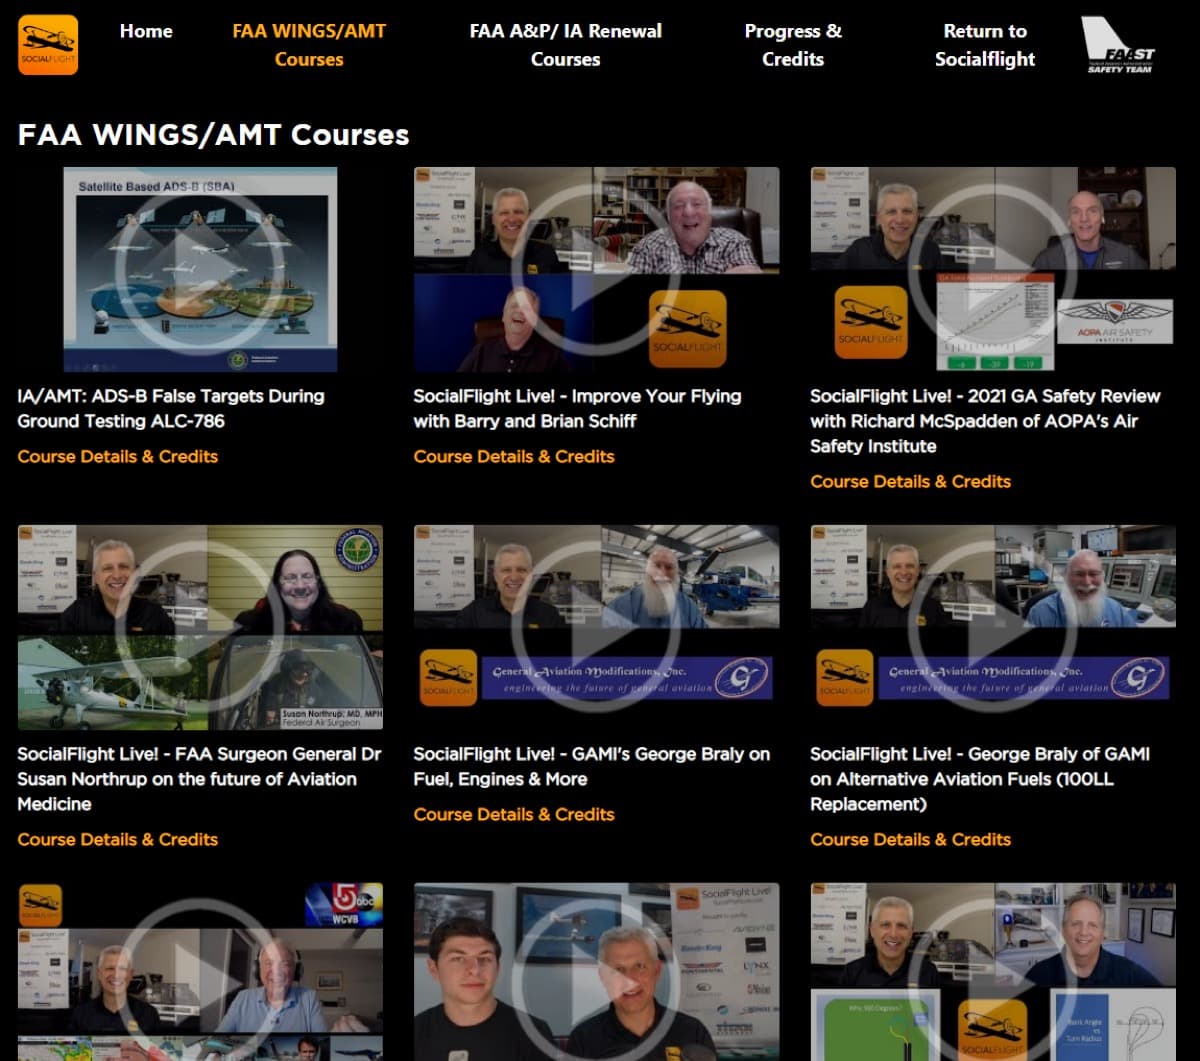1200x1061 pixels.
Task: View Course Details & Credits for 2021 GA Safety Review
Action: (911, 481)
